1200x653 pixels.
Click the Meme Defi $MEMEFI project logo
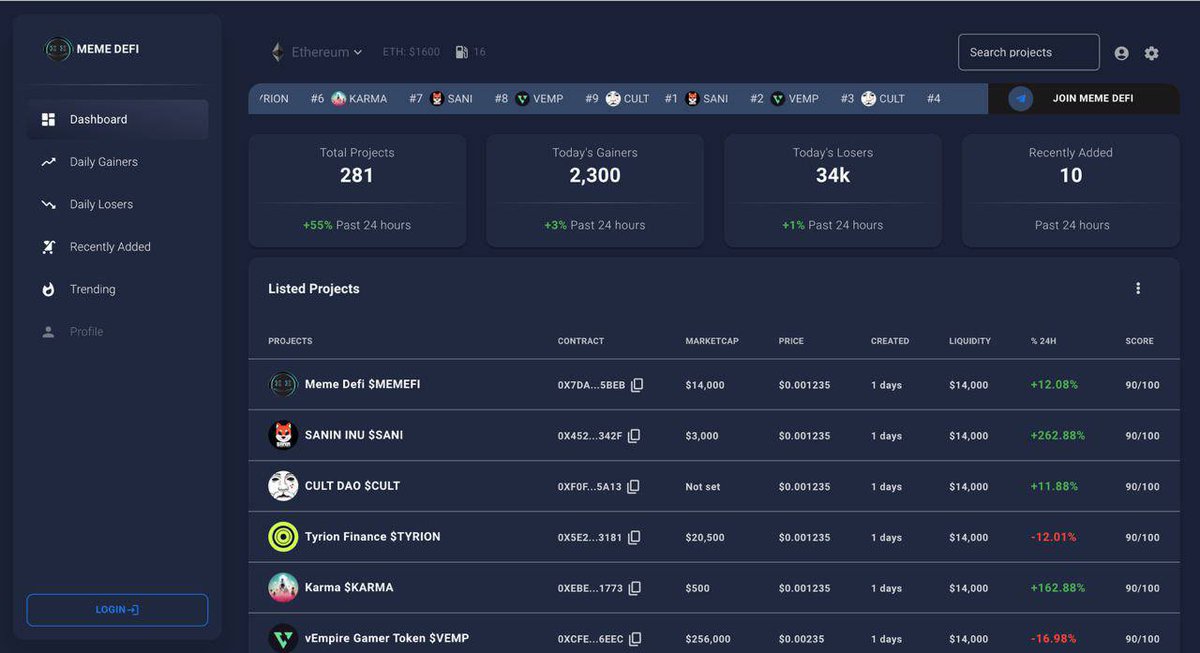coord(283,384)
